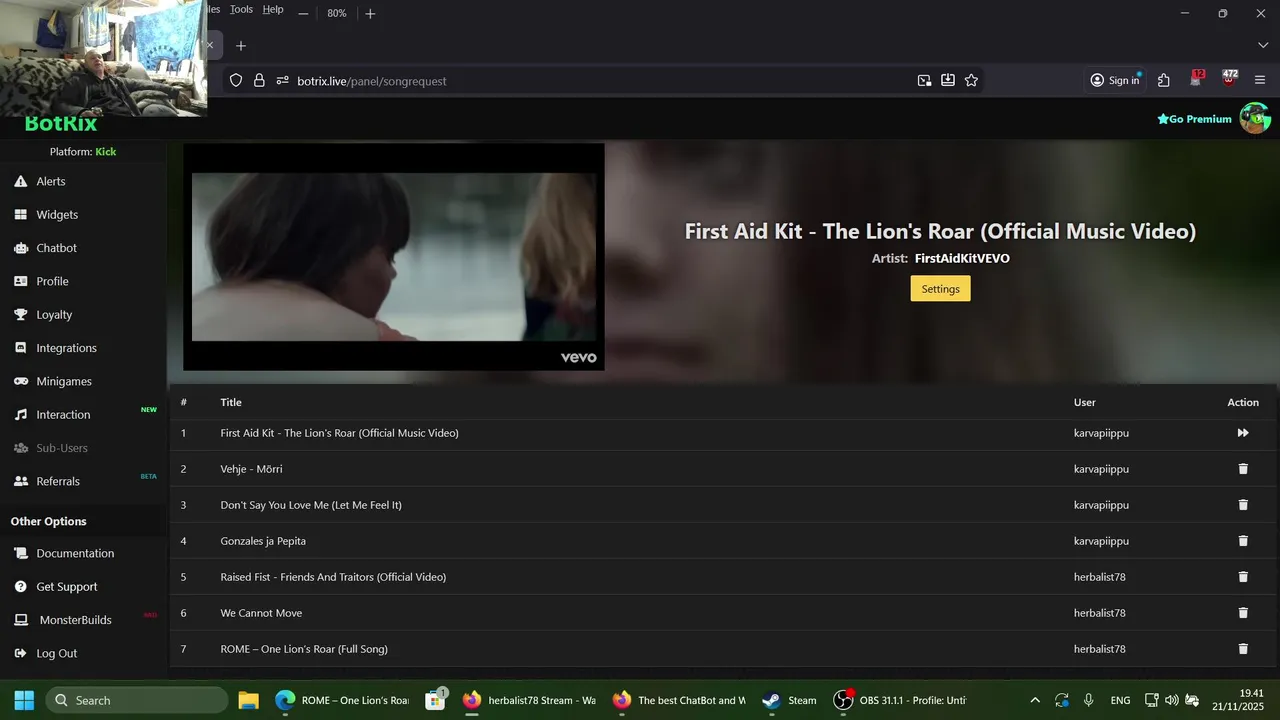Click herbalist78 in the ROME song row
This screenshot has height=720, width=1280.
1100,649
